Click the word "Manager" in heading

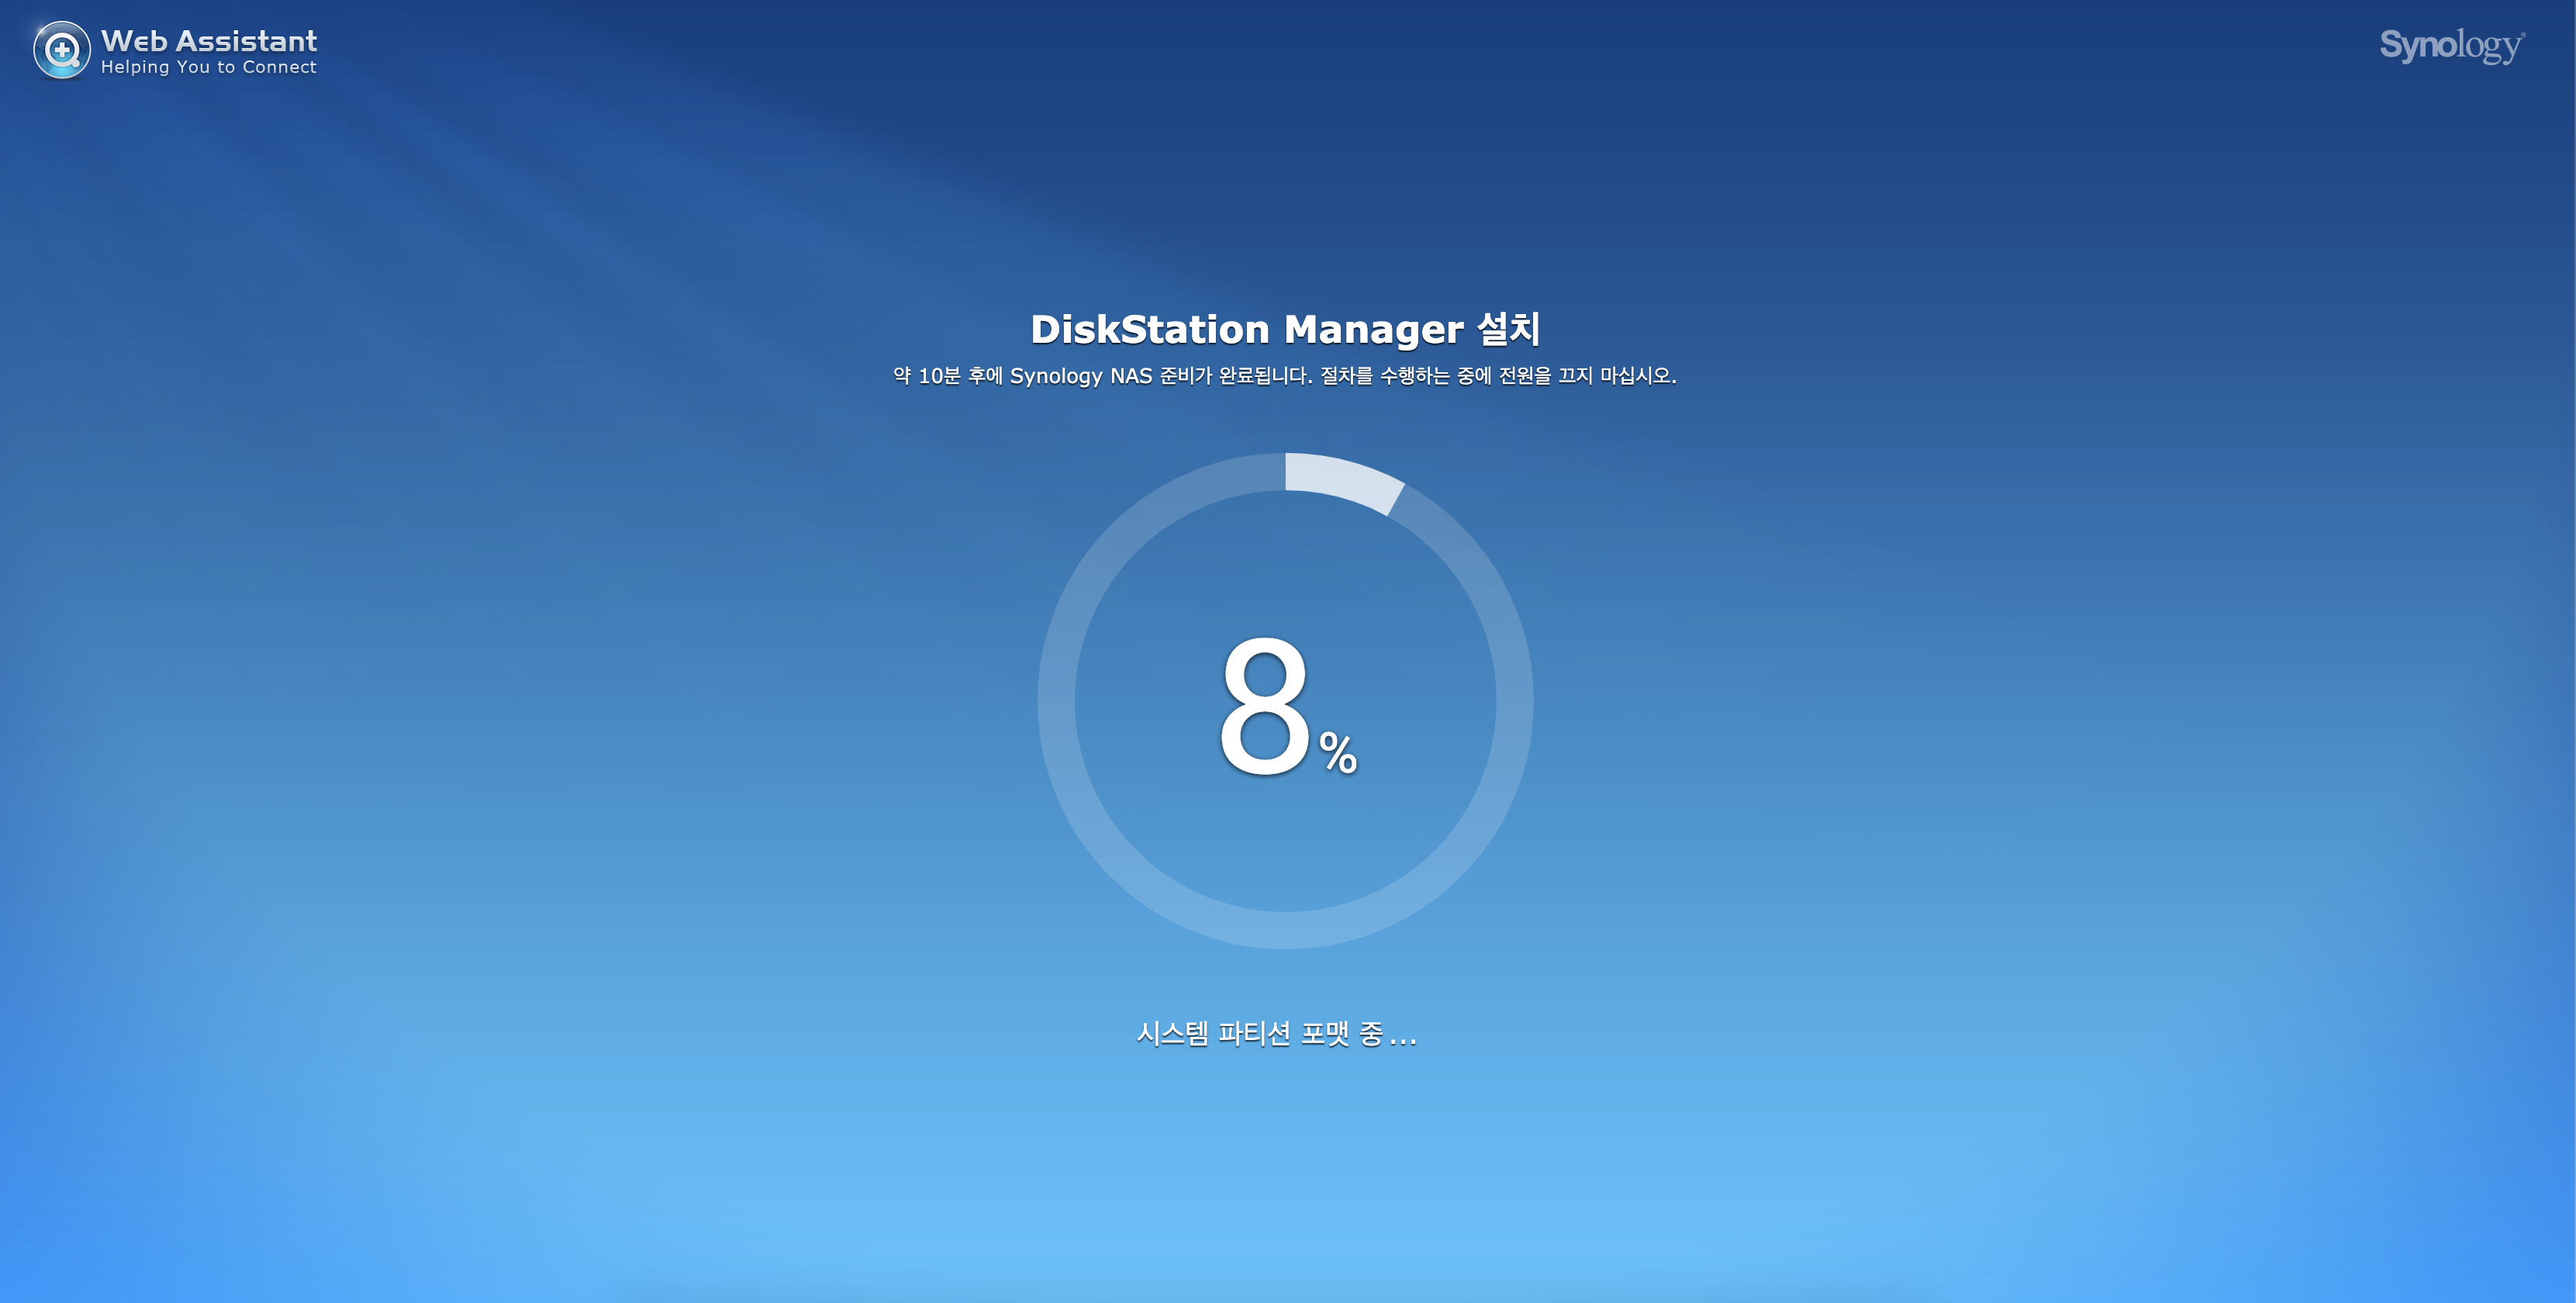click(1373, 329)
